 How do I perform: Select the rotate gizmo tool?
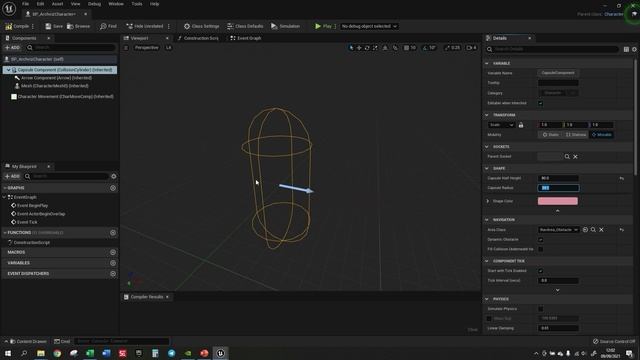tap(367, 48)
